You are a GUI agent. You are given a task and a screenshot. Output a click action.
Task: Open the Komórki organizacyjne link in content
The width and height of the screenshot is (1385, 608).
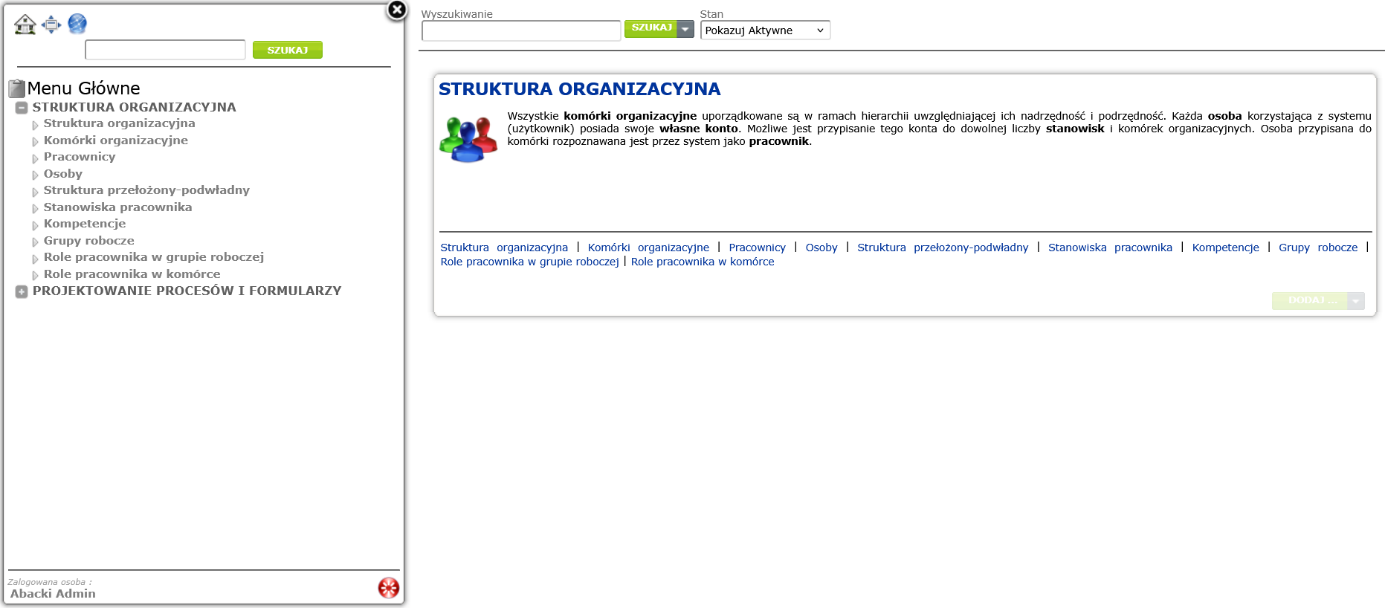(x=648, y=247)
